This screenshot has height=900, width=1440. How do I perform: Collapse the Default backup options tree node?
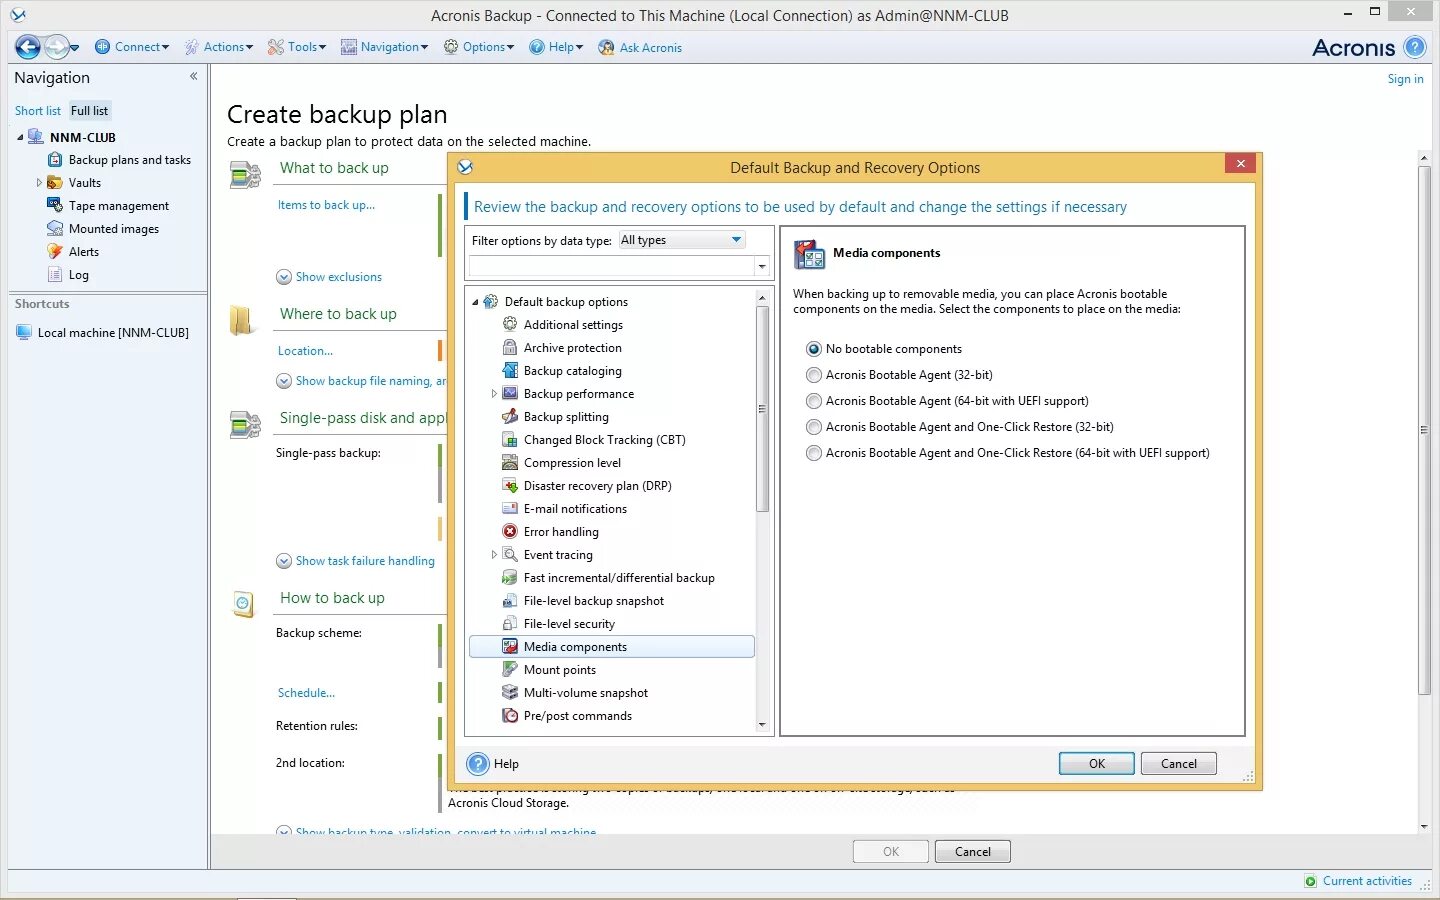[x=476, y=302]
